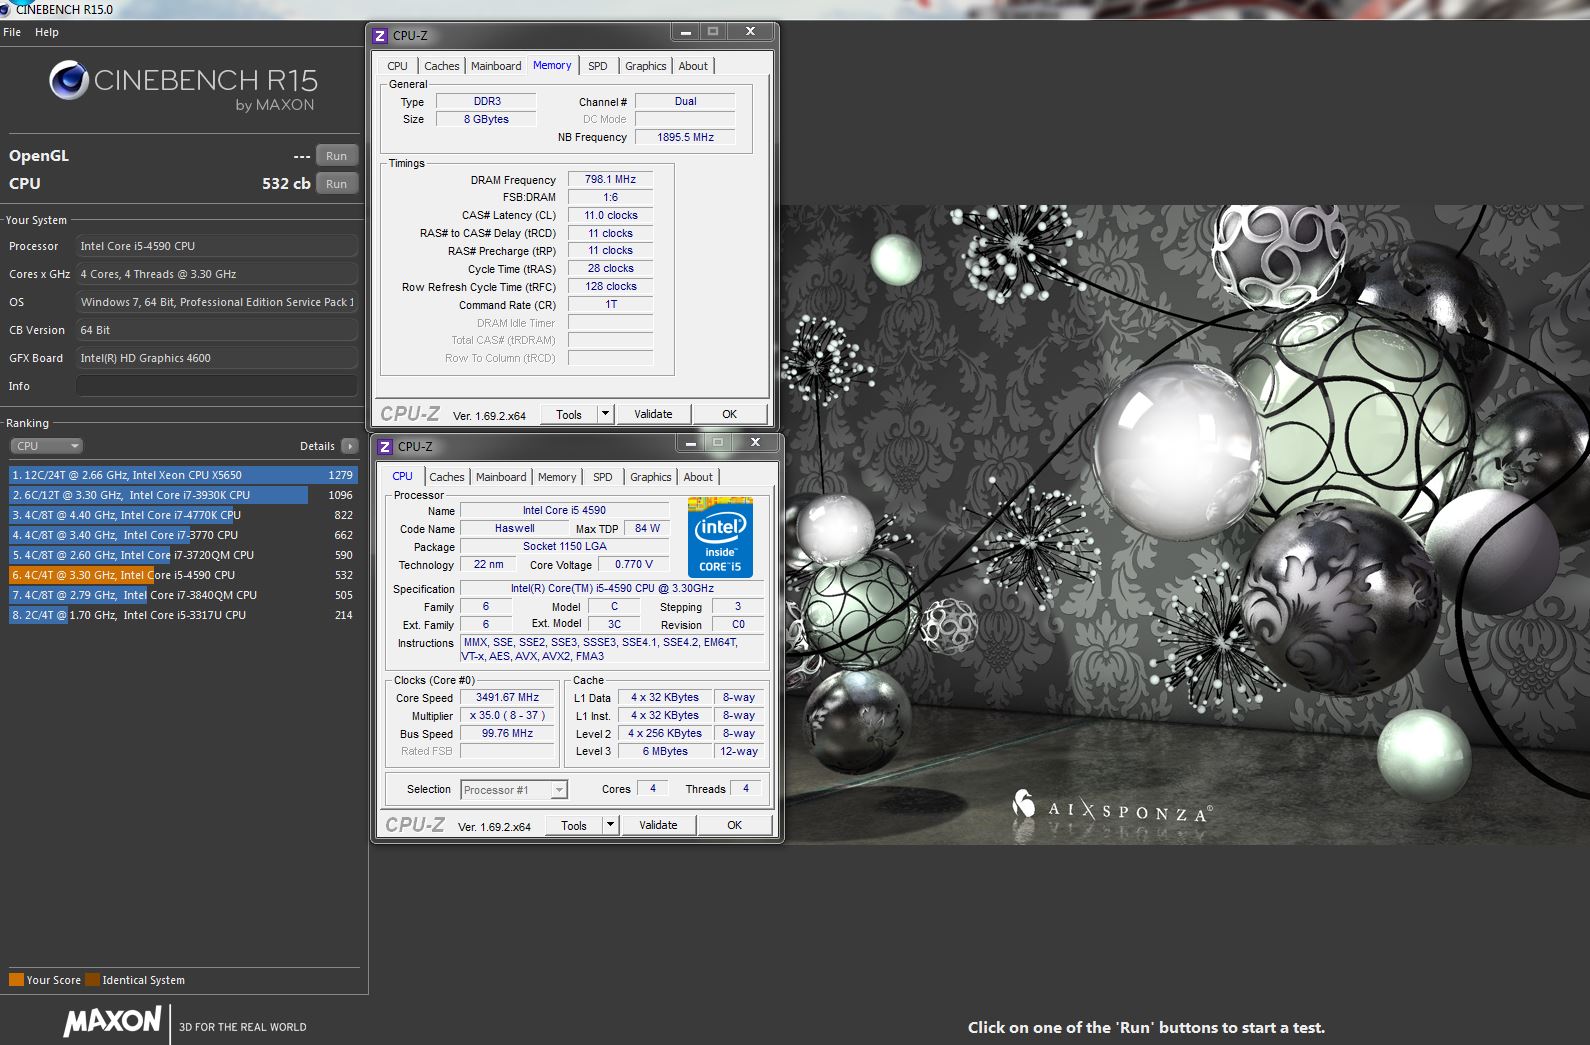This screenshot has width=1590, height=1045.
Task: Open SPD tab in upper CPU-Z window
Action: (x=597, y=66)
